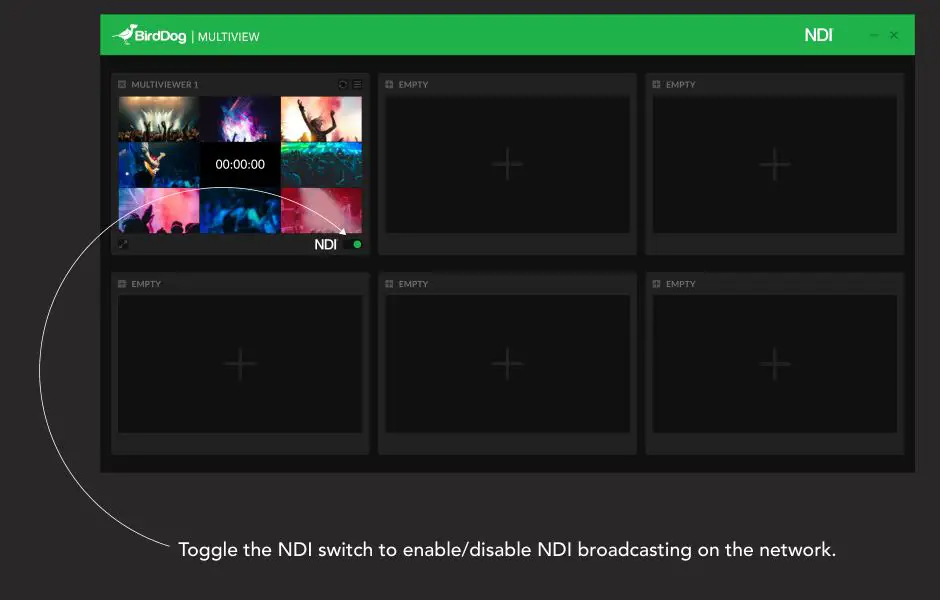
Task: Open the add-source plus in the bottom-middle EMPTY panel
Action: tap(507, 364)
